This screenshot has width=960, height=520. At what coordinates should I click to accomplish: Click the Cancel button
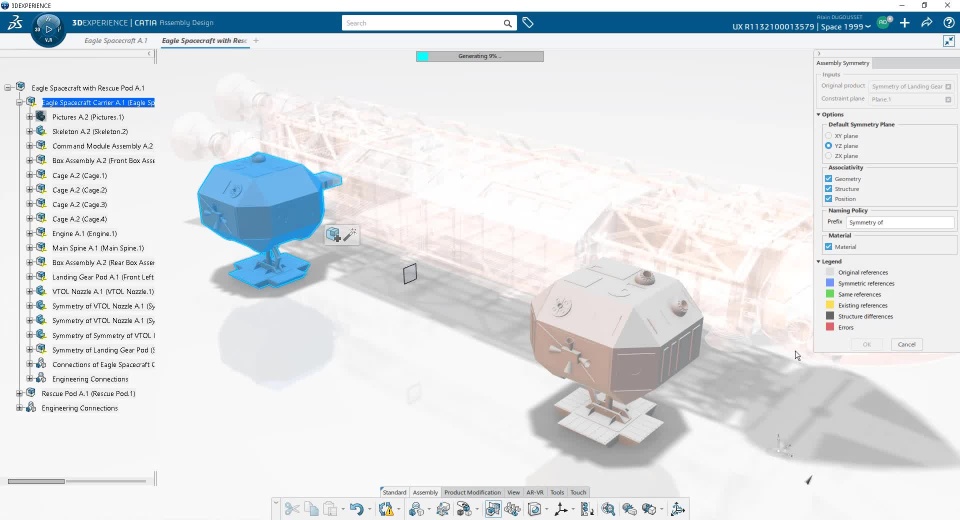coord(907,344)
